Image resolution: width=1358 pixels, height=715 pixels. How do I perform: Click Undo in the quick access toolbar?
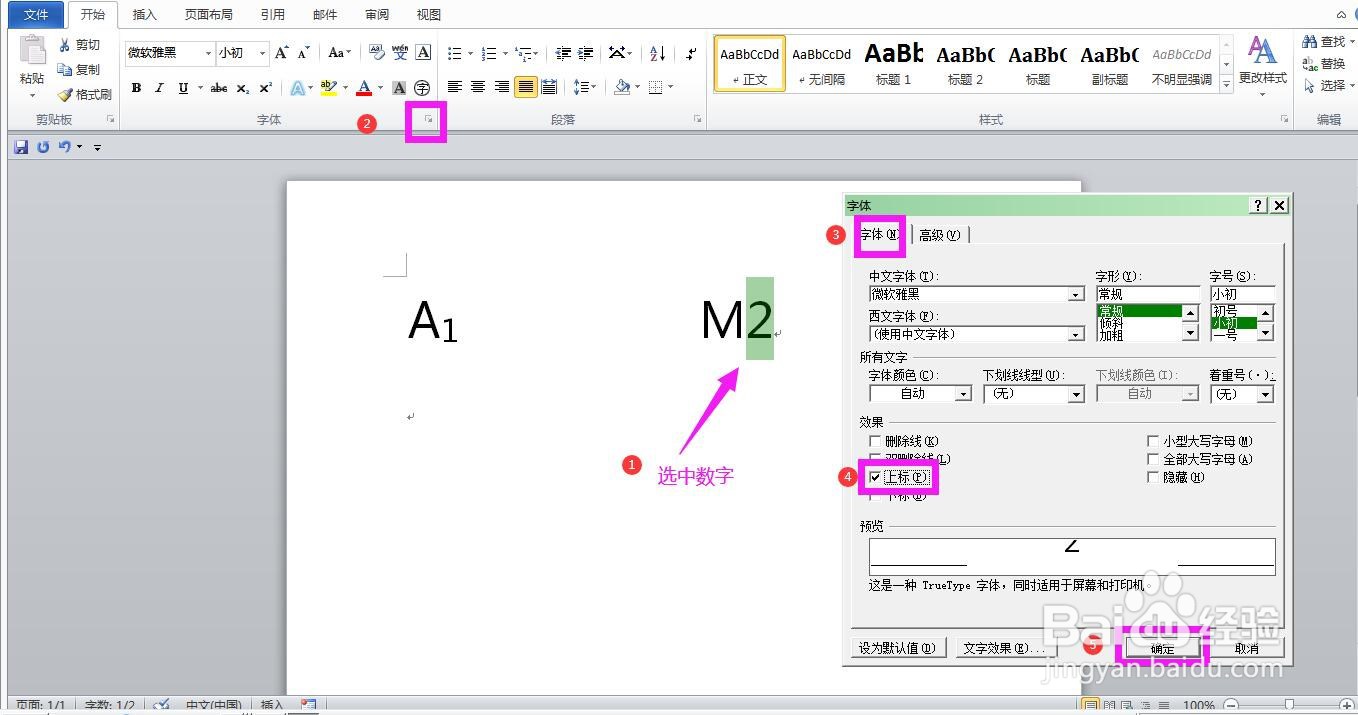click(64, 147)
